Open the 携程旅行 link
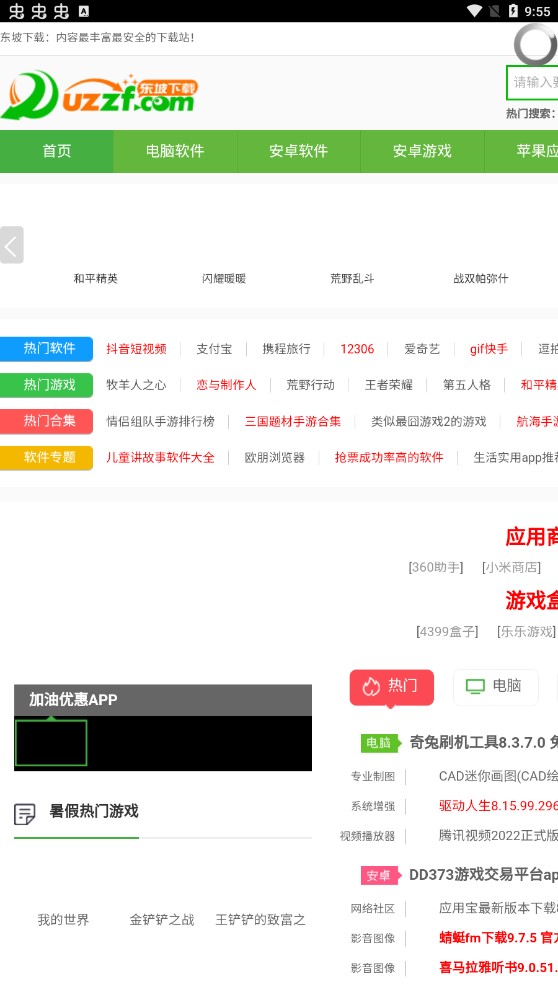 click(287, 349)
